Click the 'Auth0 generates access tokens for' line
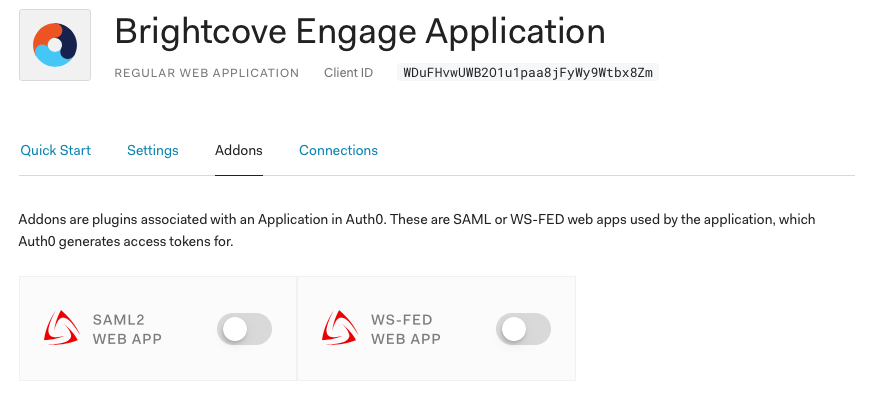 tap(126, 242)
